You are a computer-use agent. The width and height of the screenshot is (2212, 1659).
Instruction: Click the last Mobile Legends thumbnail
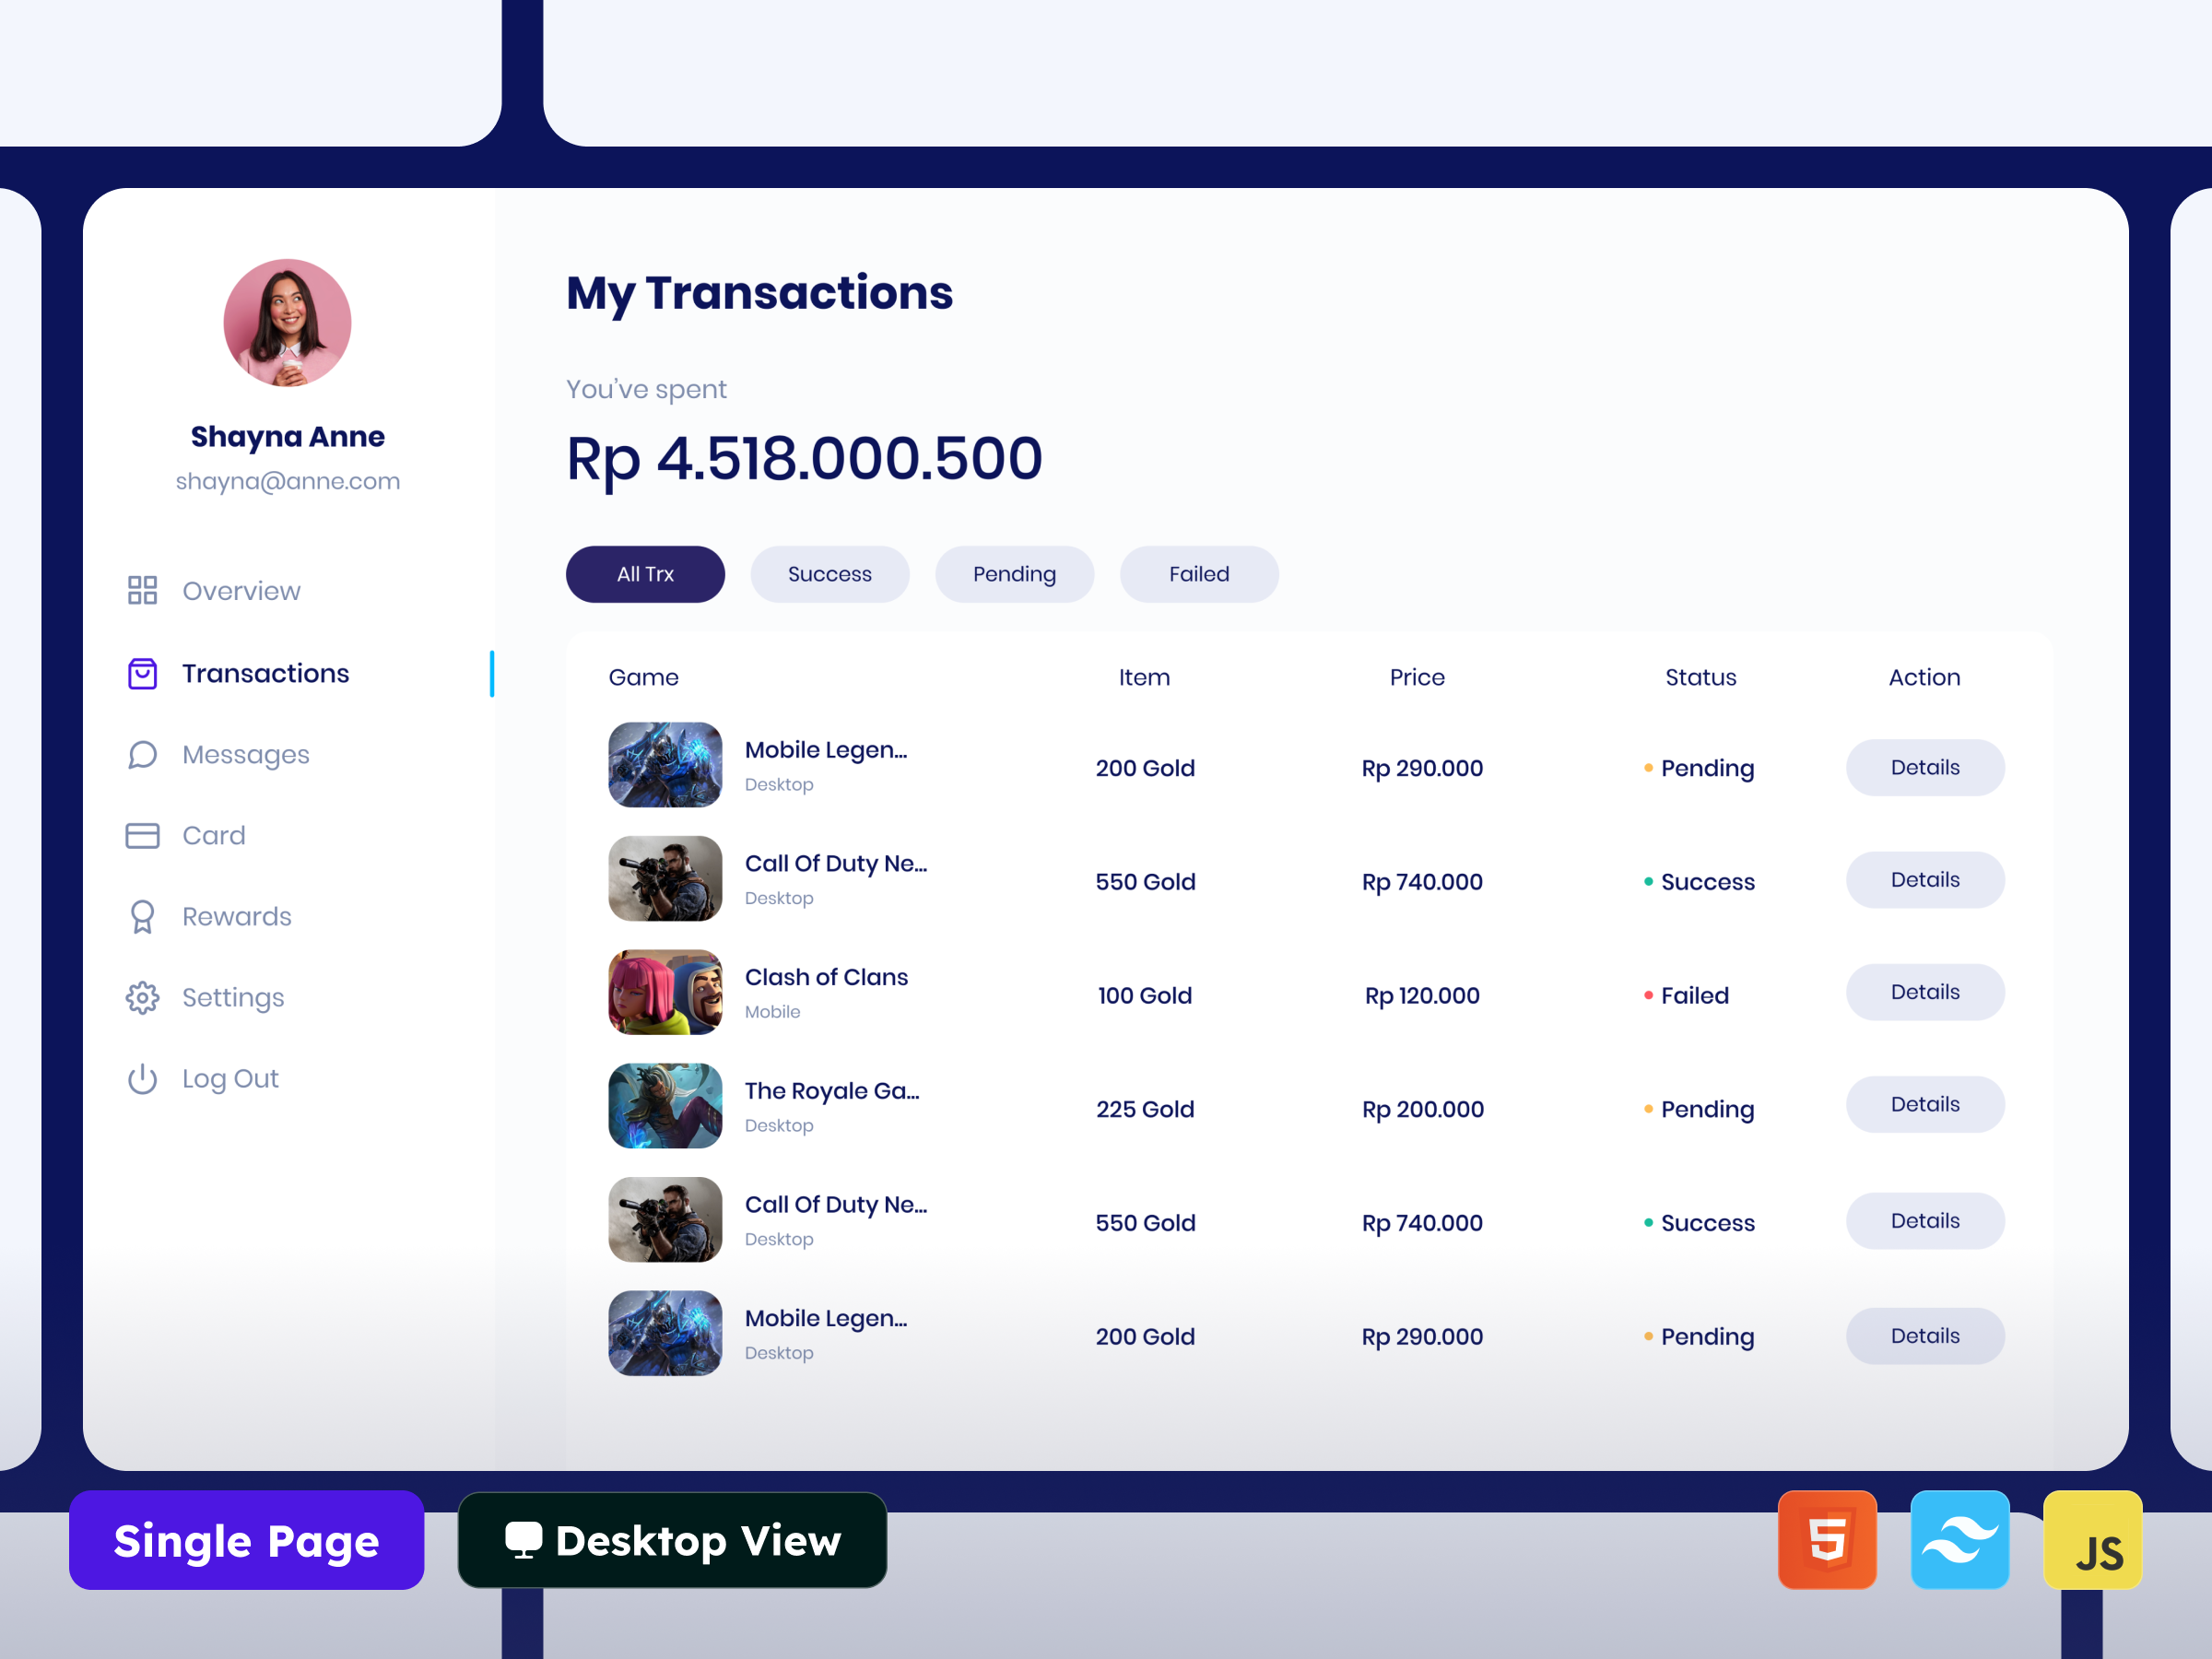click(x=665, y=1333)
